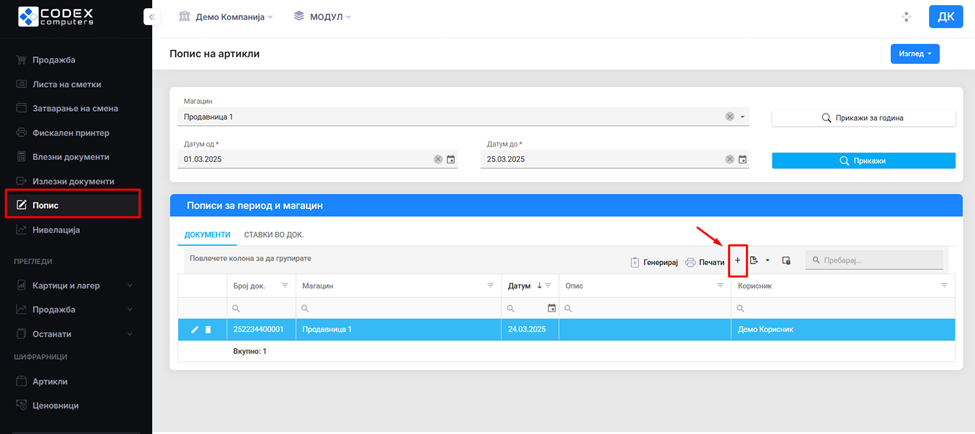Viewport: 975px width, 434px height.
Task: Clear the Магацин selection with the X icon
Action: [730, 117]
